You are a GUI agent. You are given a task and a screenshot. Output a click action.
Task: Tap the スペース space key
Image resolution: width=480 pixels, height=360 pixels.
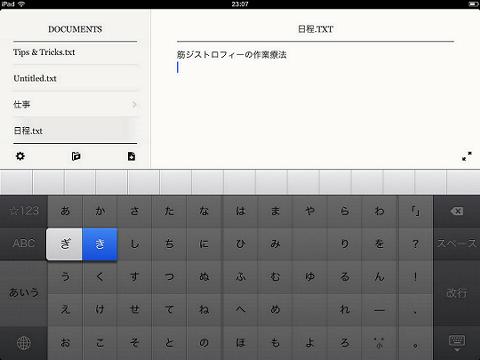[456, 243]
